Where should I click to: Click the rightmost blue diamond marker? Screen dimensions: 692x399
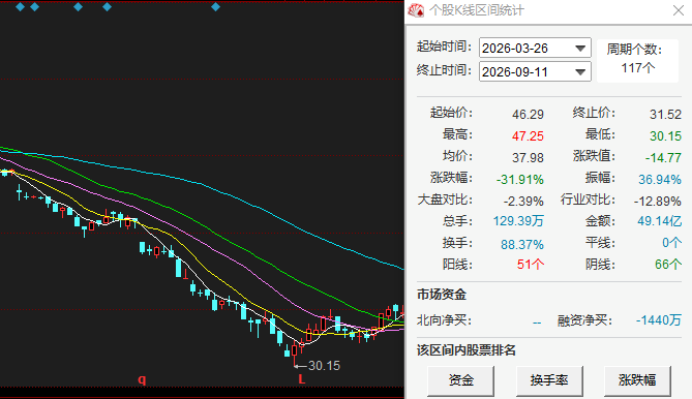tap(215, 7)
